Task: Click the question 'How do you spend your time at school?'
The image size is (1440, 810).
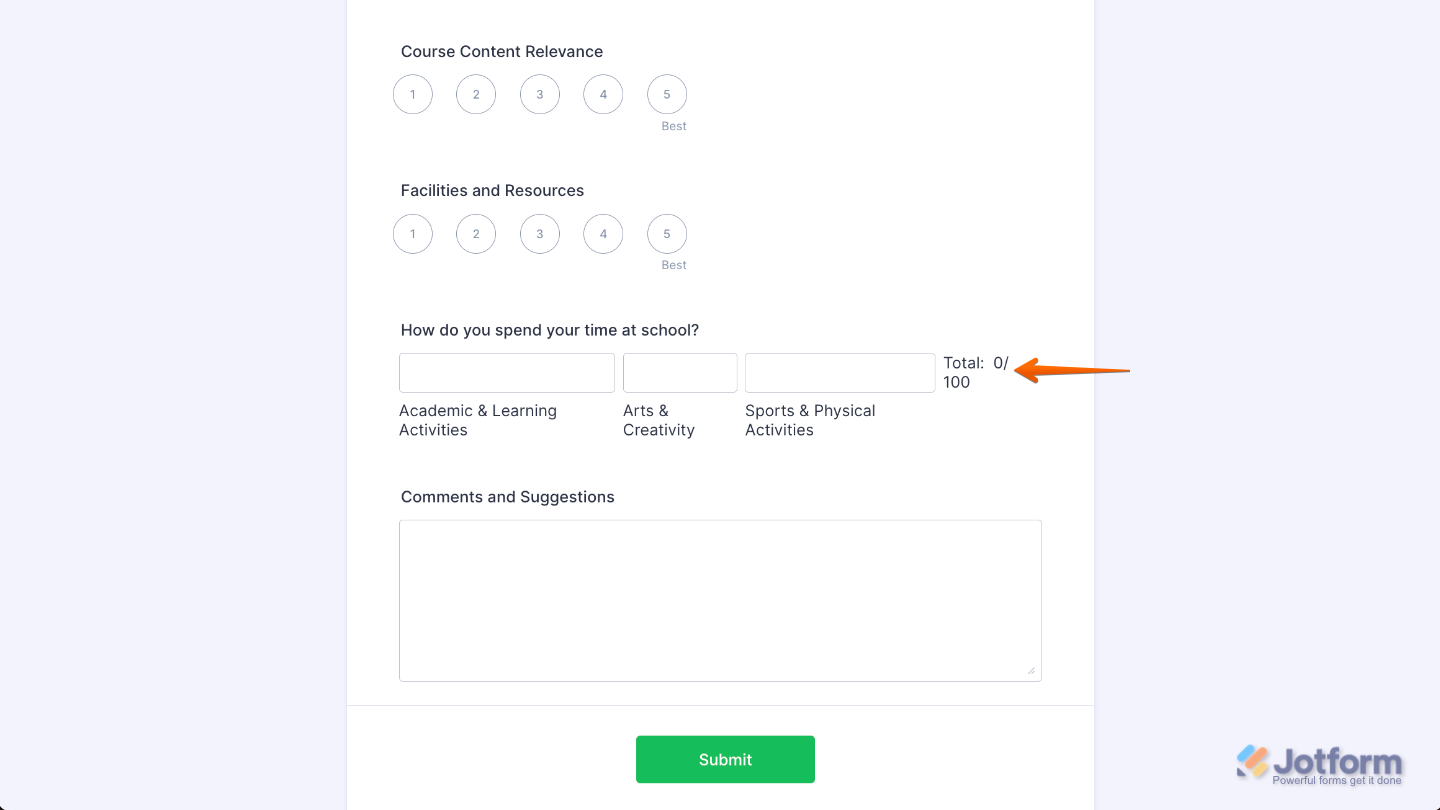Action: pyautogui.click(x=550, y=330)
